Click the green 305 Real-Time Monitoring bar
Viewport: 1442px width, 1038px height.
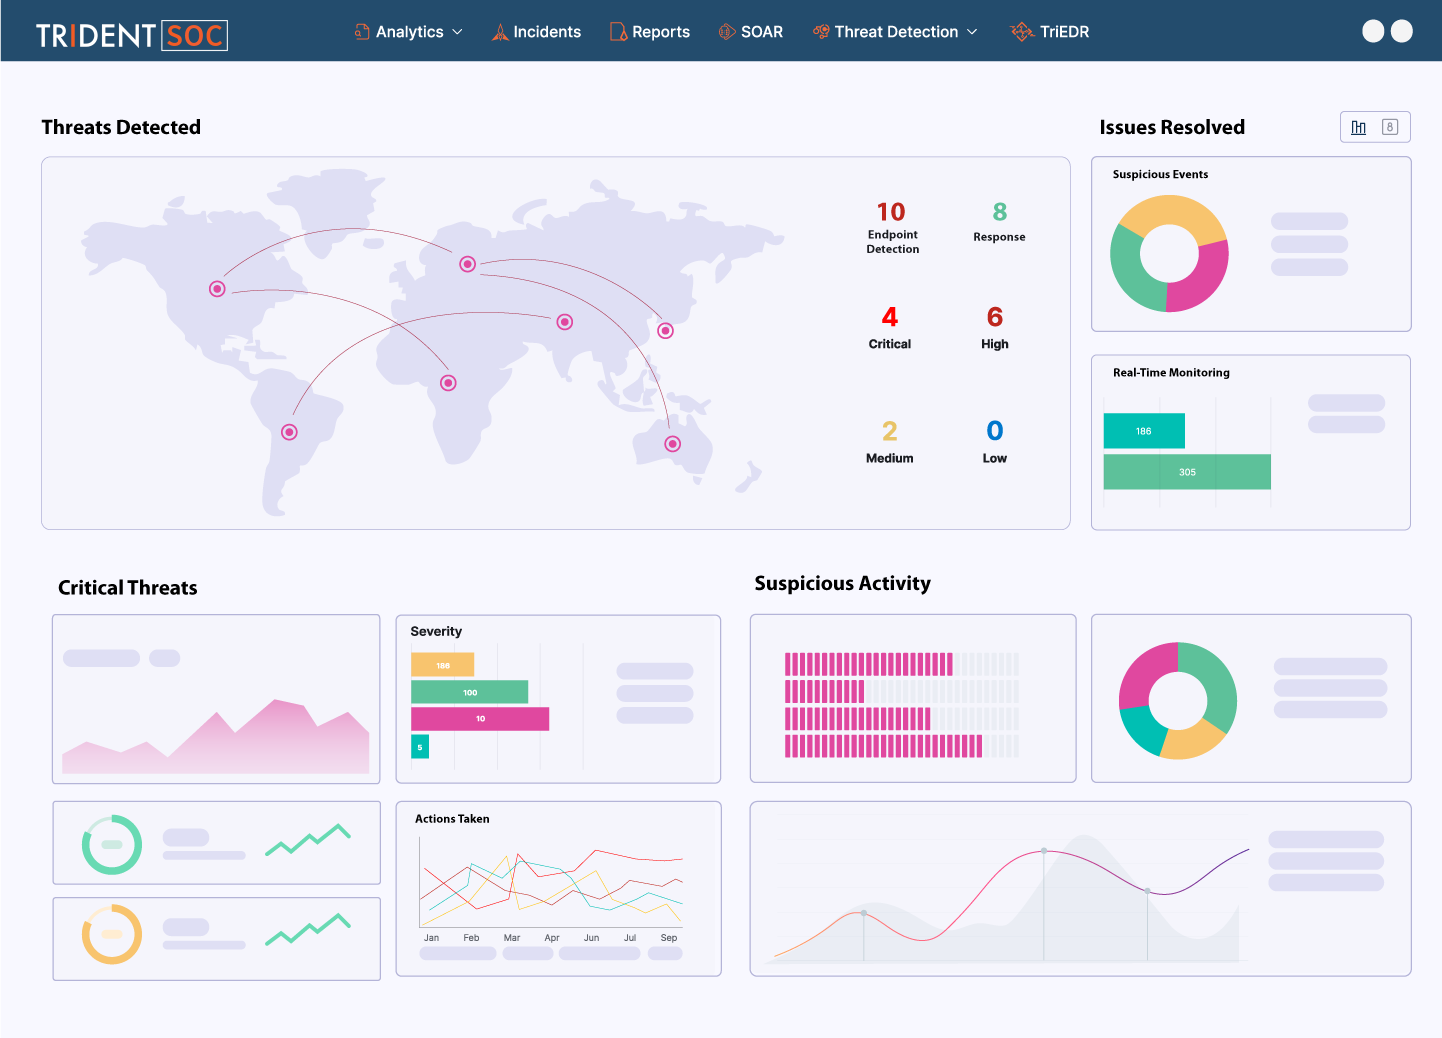pos(1186,472)
